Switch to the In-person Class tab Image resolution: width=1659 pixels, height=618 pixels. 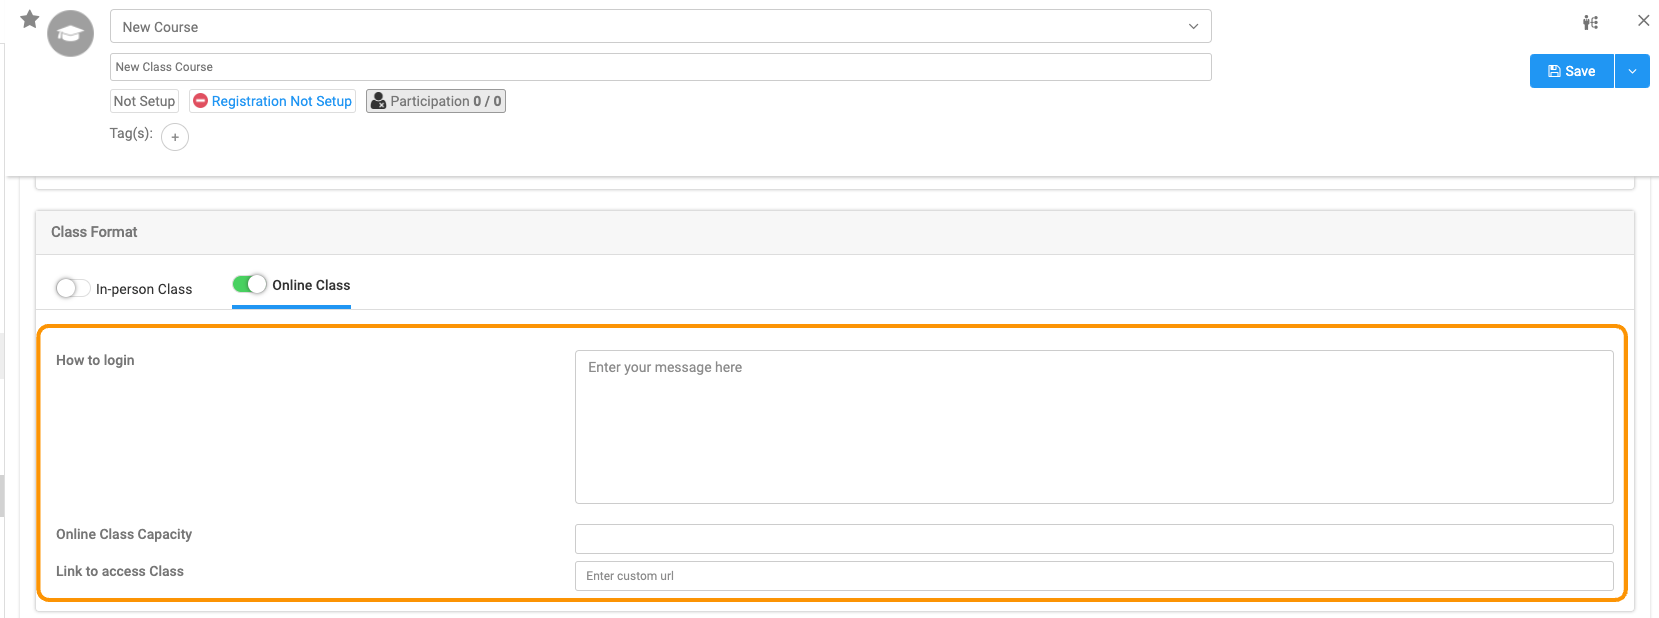(144, 289)
